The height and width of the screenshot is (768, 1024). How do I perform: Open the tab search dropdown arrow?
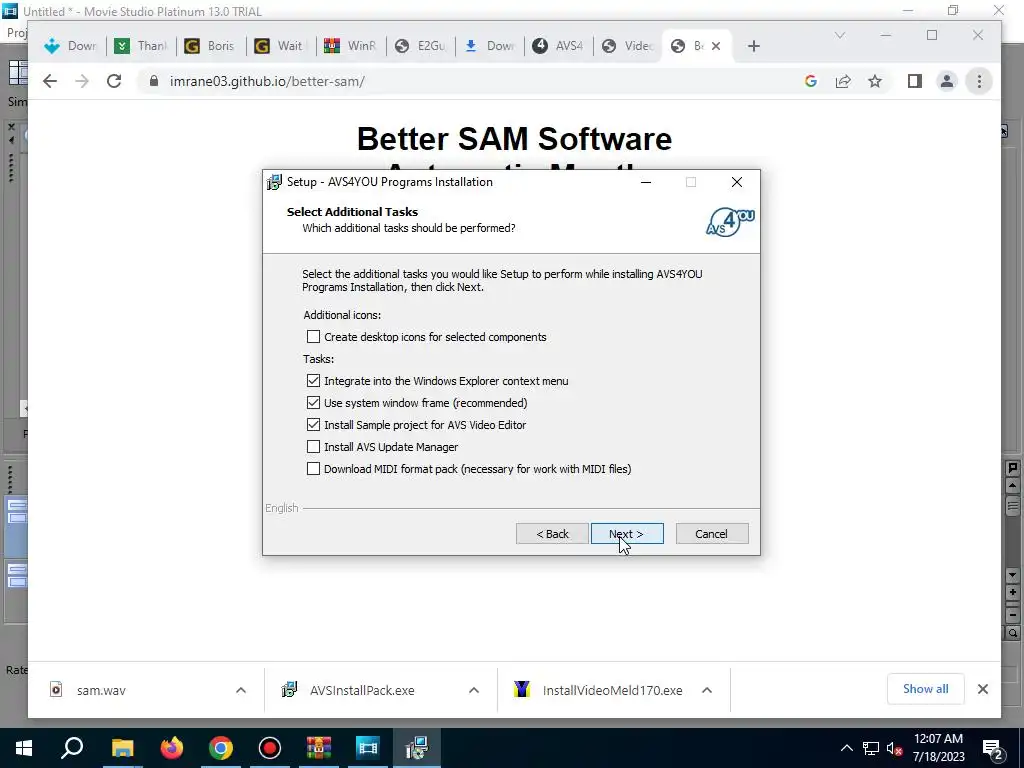(840, 35)
